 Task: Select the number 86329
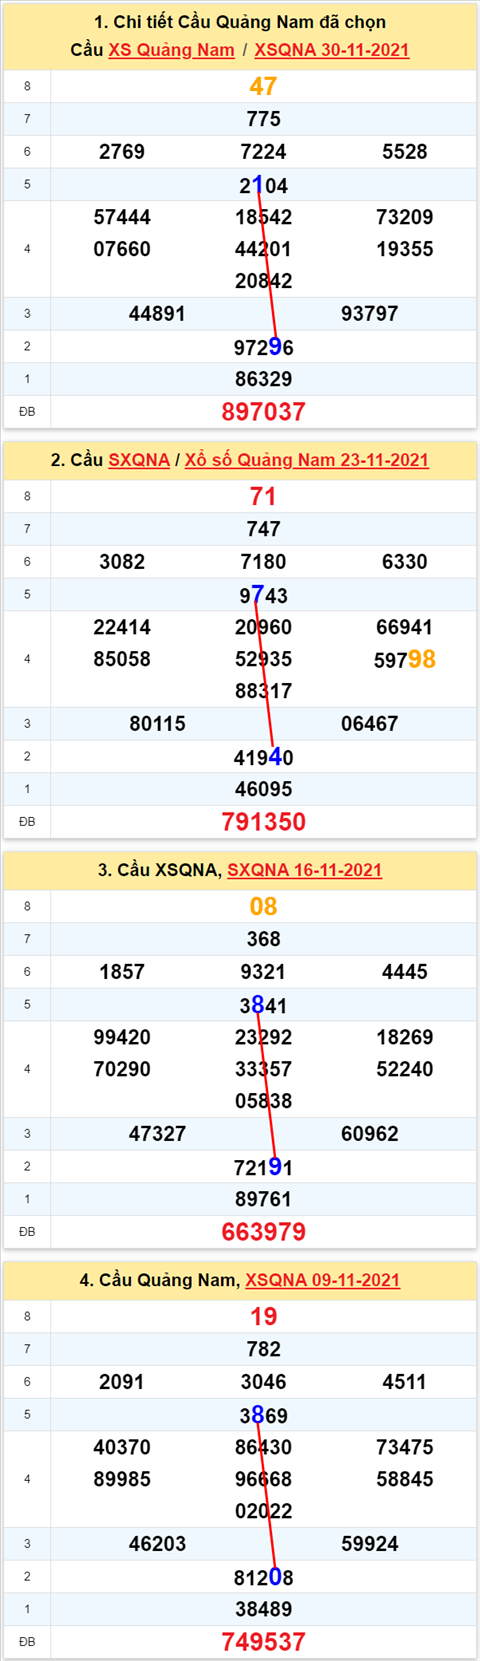263,379
